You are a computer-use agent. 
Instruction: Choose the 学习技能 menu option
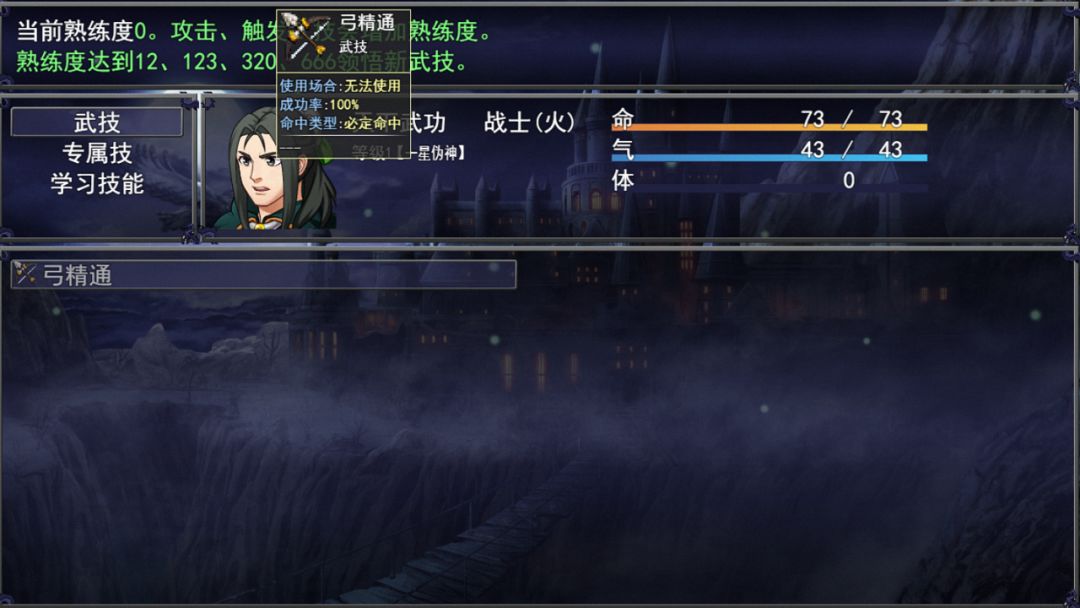(x=96, y=183)
